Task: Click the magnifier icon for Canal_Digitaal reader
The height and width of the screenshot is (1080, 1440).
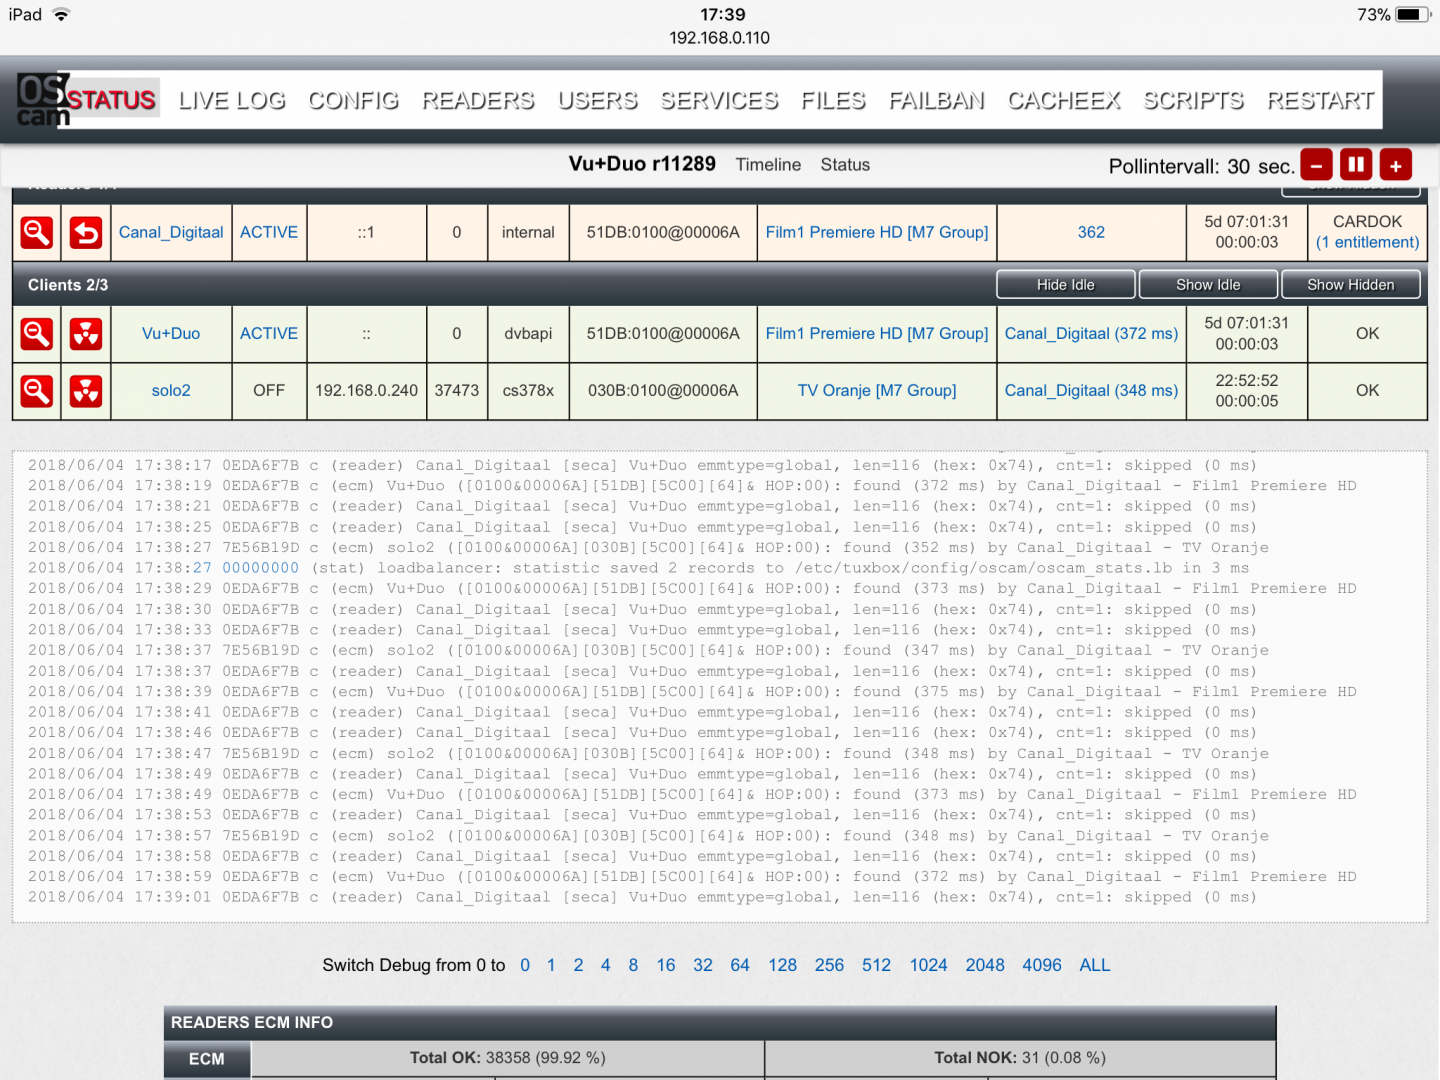Action: click(x=37, y=233)
